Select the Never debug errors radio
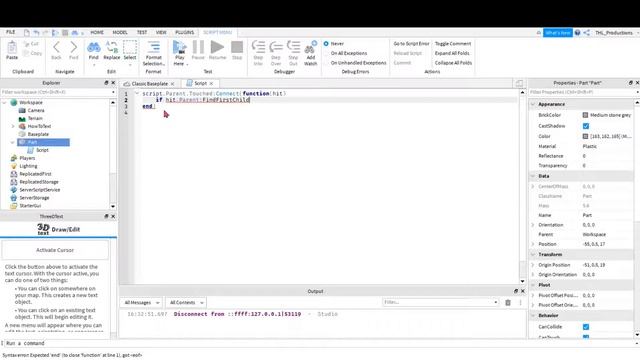Image resolution: width=640 pixels, height=360 pixels. tap(326, 43)
